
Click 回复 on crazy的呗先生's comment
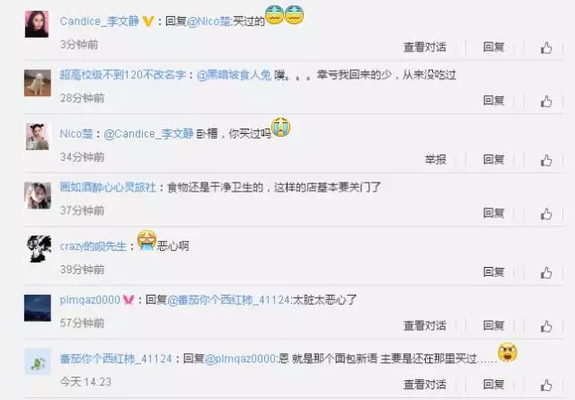(494, 272)
